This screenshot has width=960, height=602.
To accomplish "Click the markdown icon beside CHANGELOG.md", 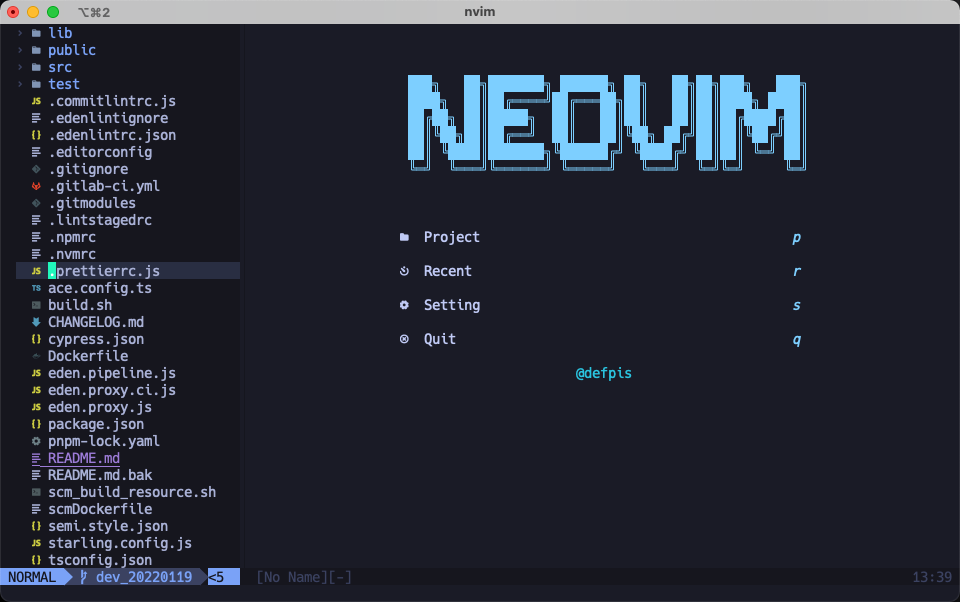I will pos(36,322).
